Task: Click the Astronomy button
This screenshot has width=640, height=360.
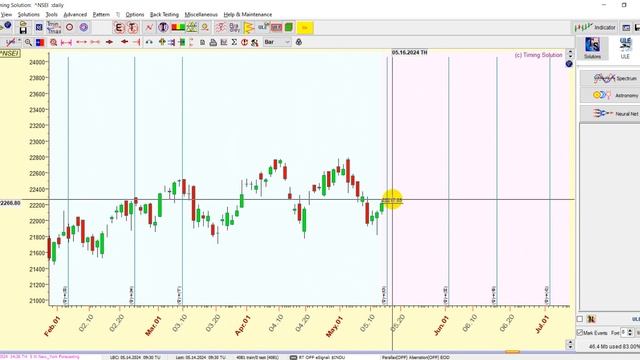Action: (610, 95)
